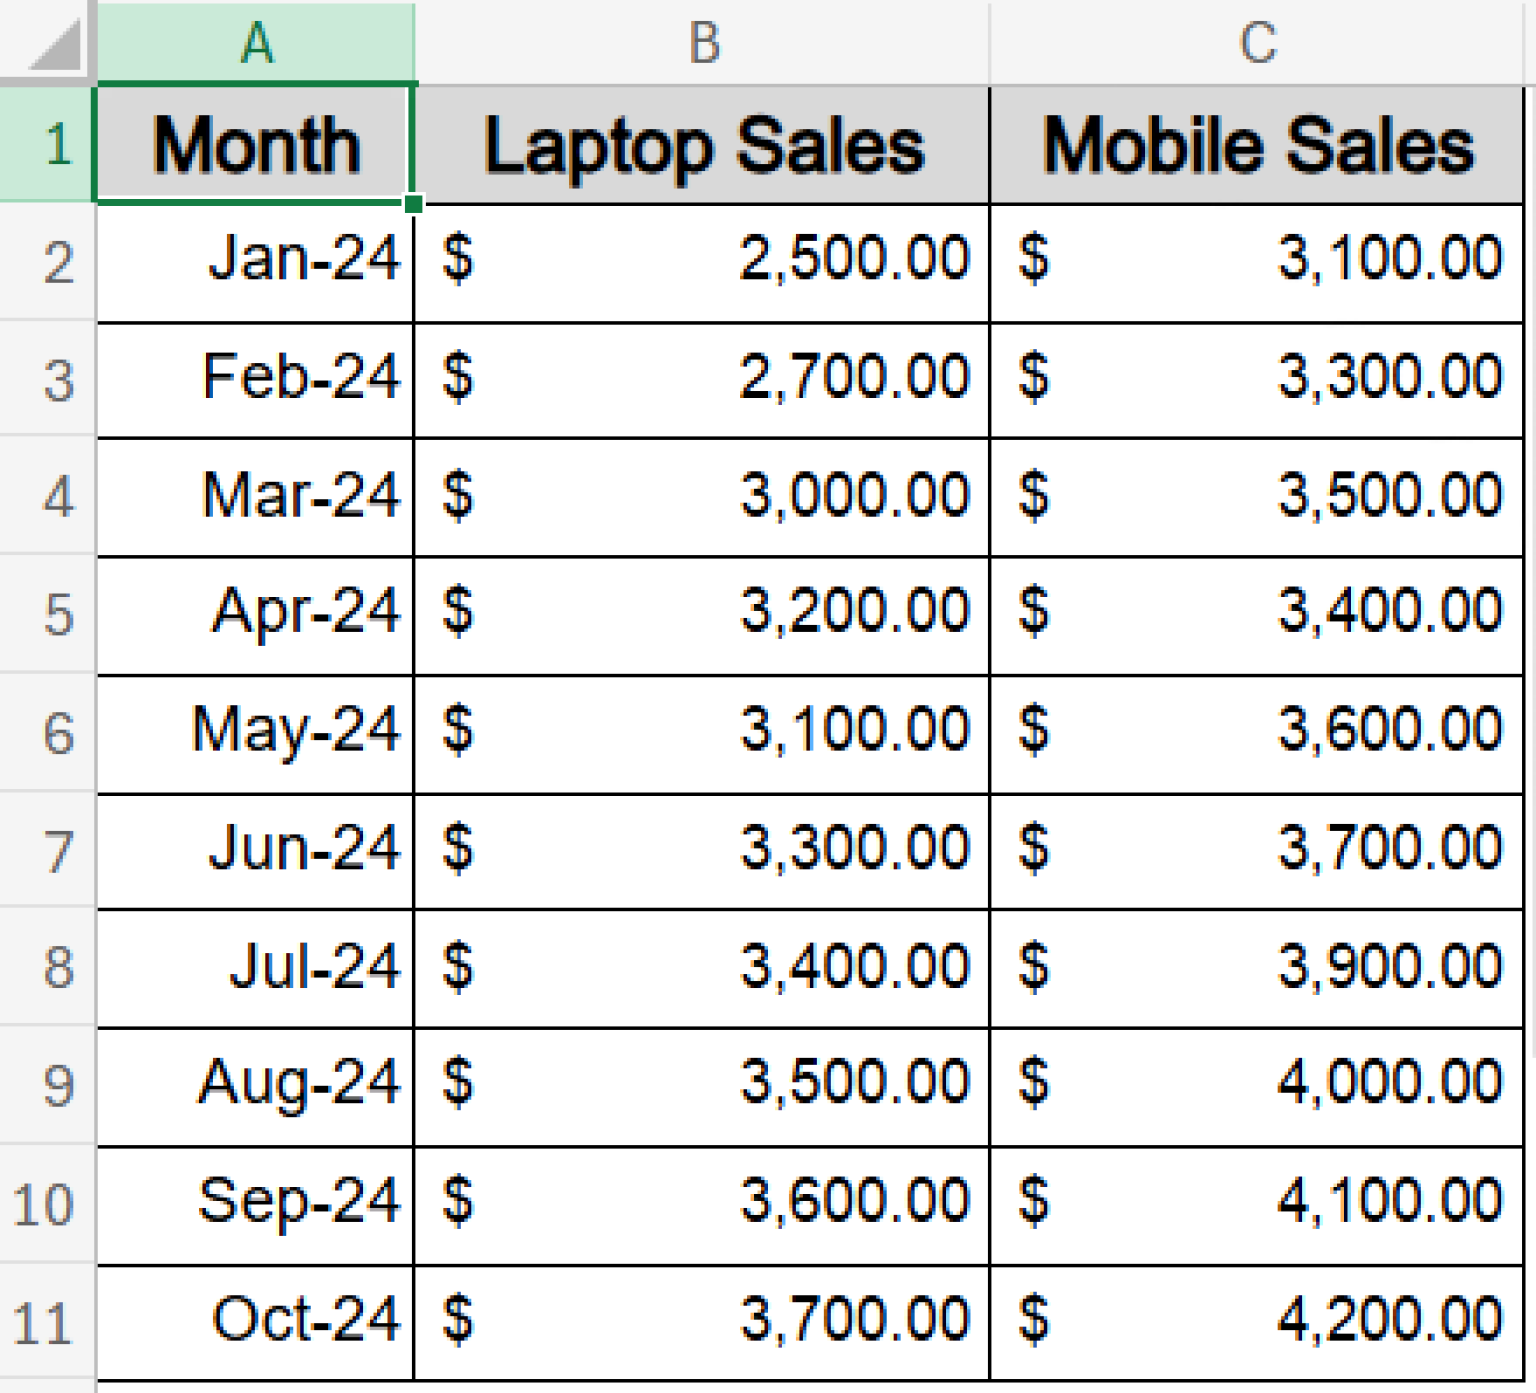1536x1393 pixels.
Task: Select row 1 header
Action: (x=45, y=145)
